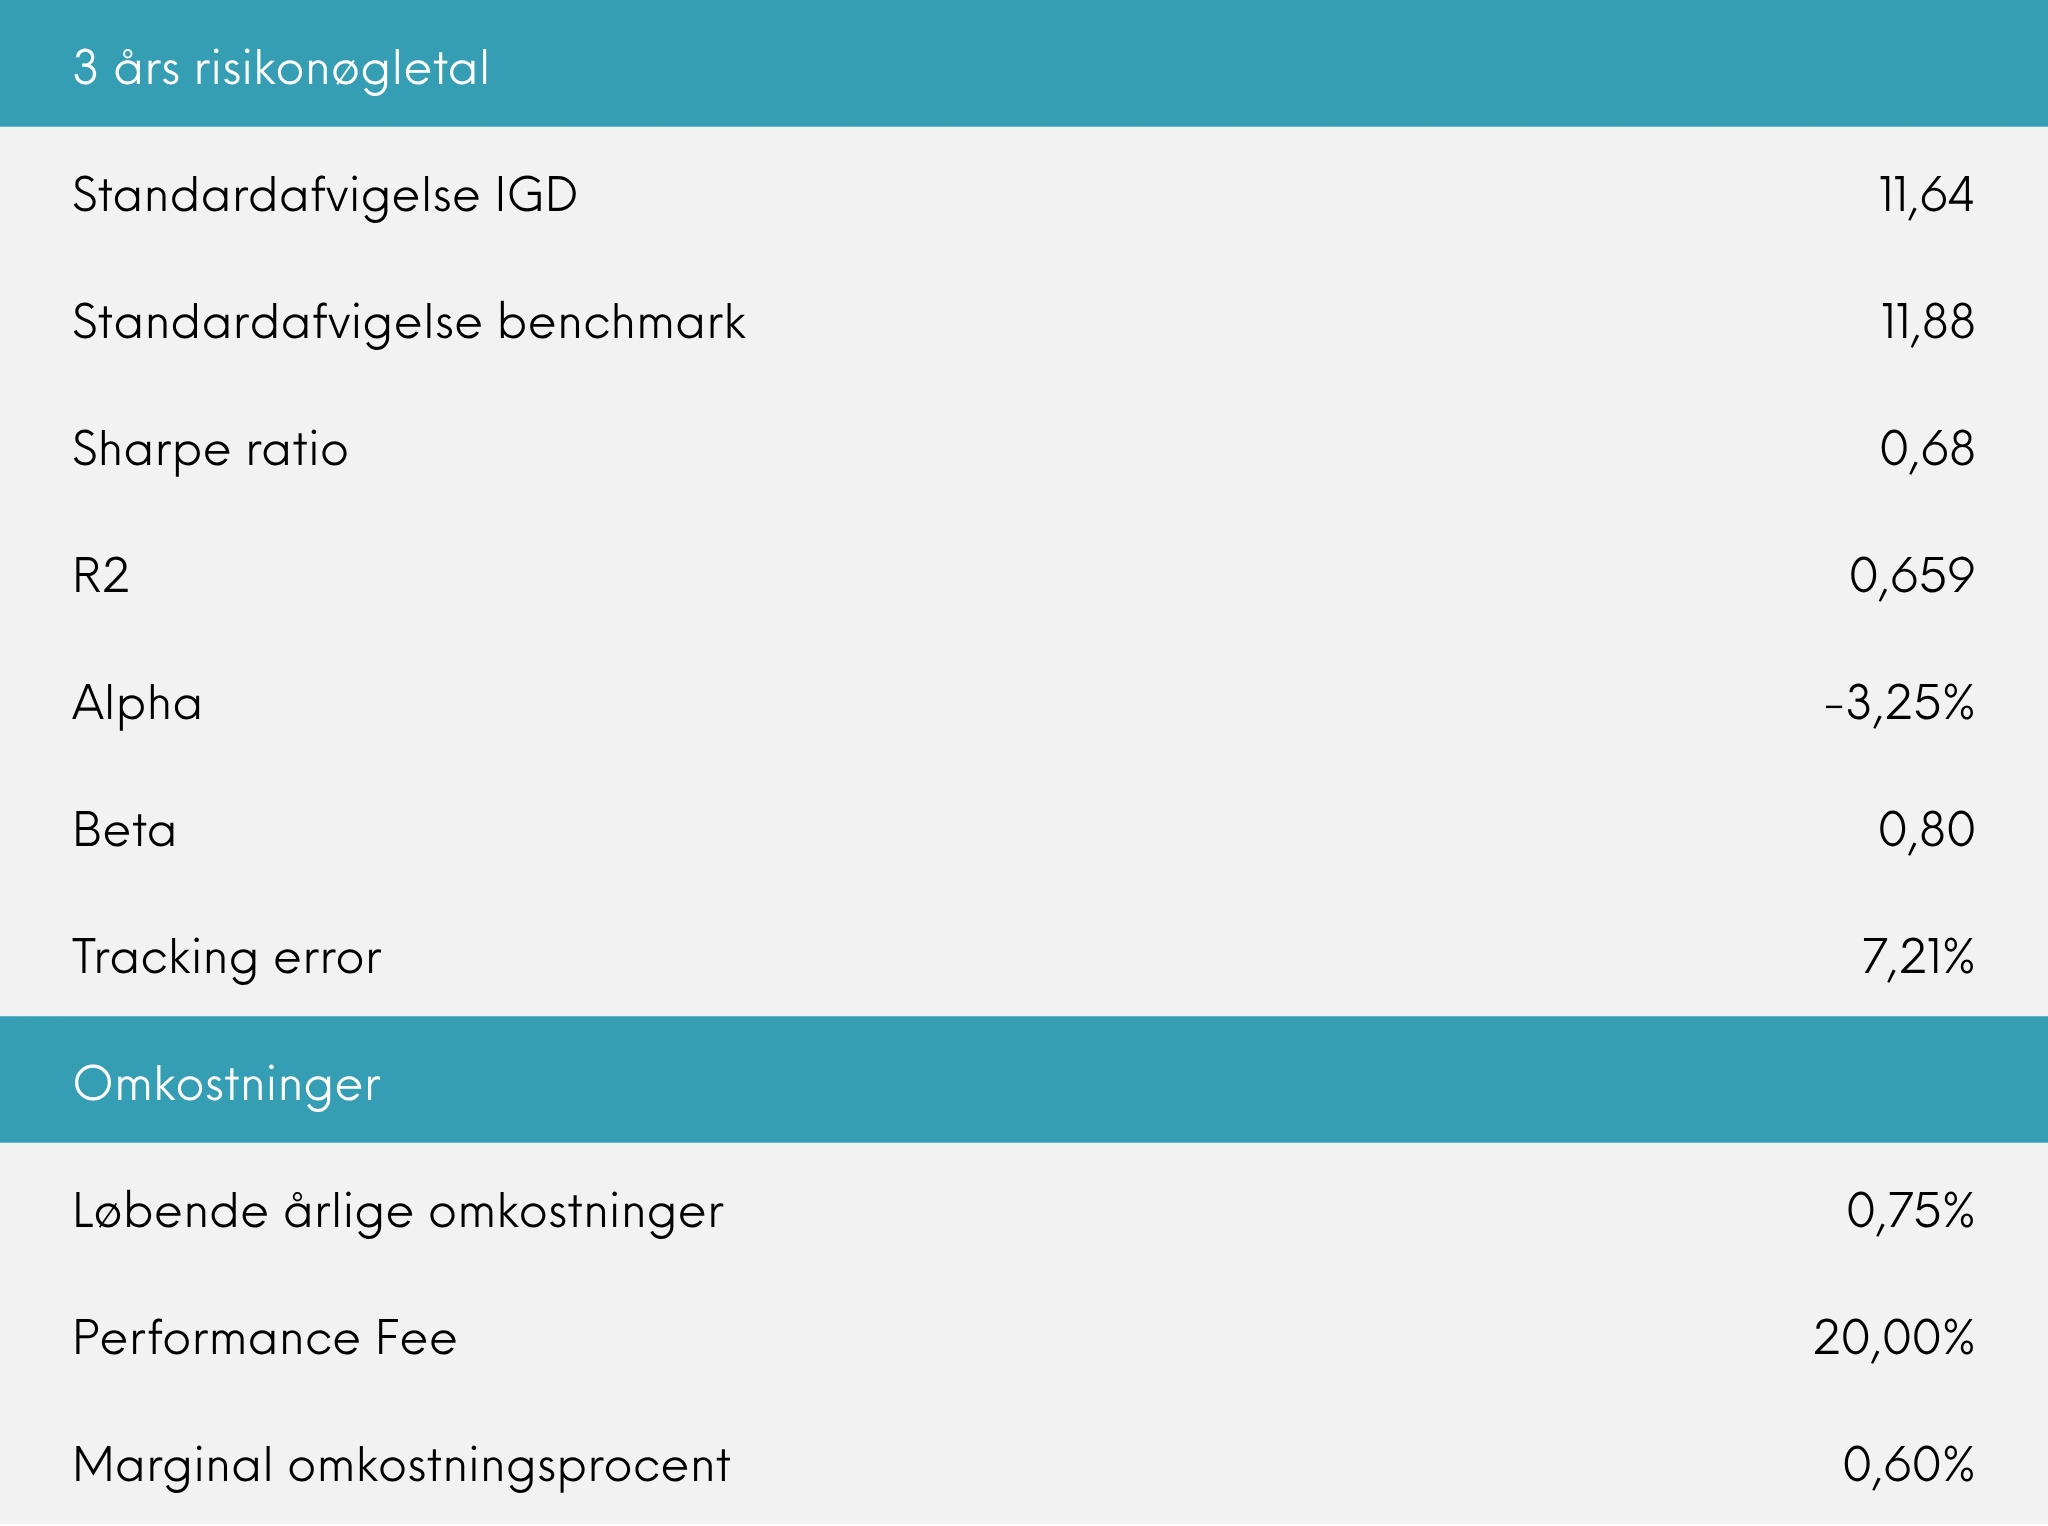Select the "Alpha" row label
The image size is (2048, 1526).
tap(137, 703)
